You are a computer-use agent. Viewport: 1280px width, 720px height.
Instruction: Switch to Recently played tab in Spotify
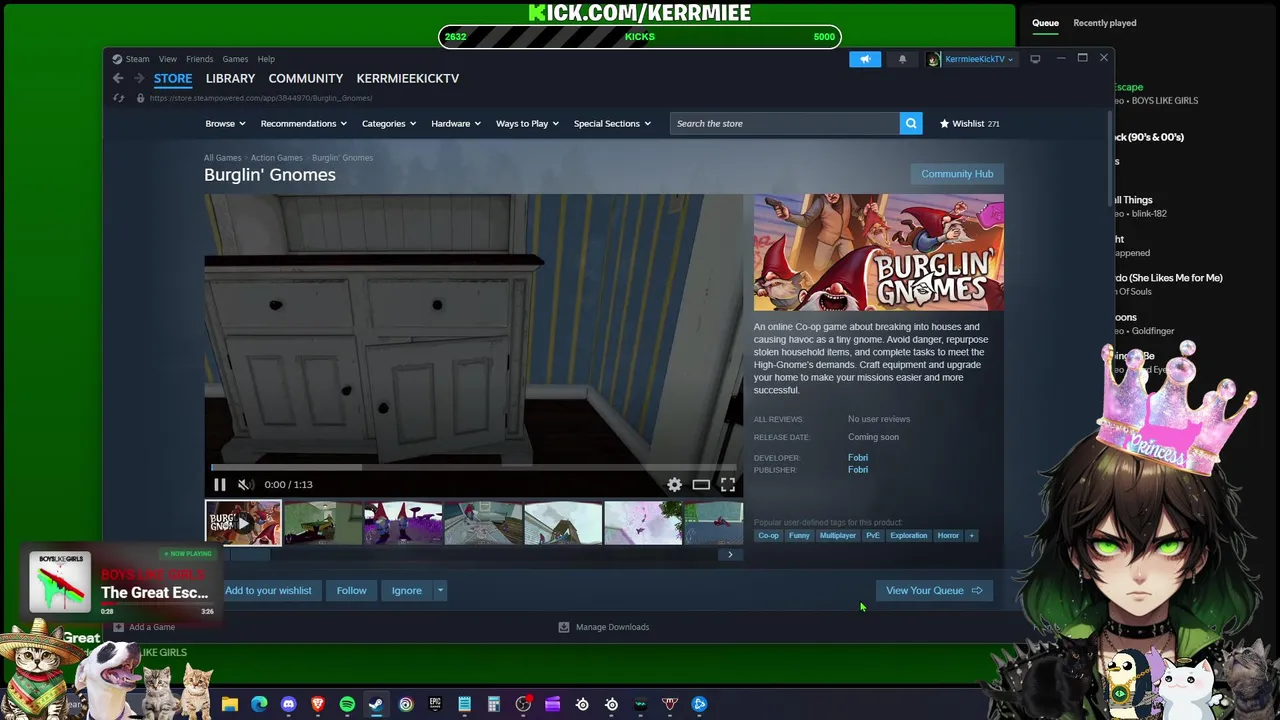click(1105, 23)
